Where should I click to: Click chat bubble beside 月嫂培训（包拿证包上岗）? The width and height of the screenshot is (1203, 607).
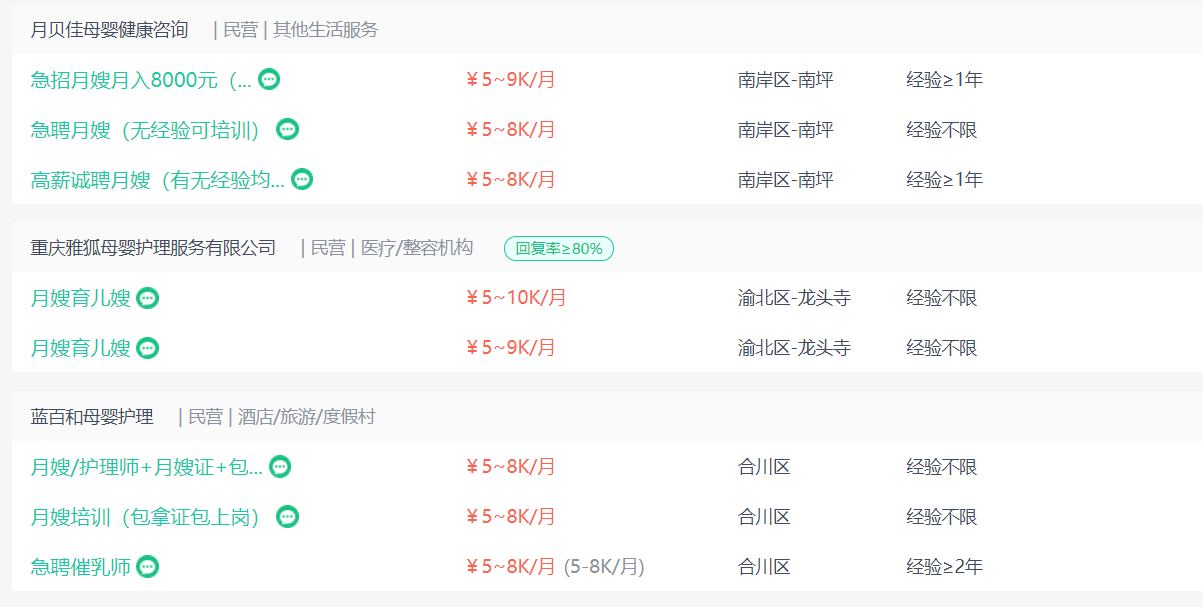pos(288,517)
